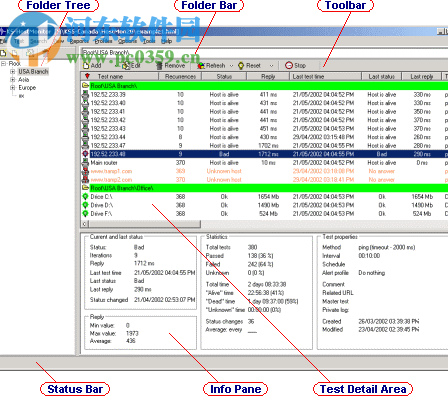Open the dropdown arrow beside Refresh

[231, 66]
